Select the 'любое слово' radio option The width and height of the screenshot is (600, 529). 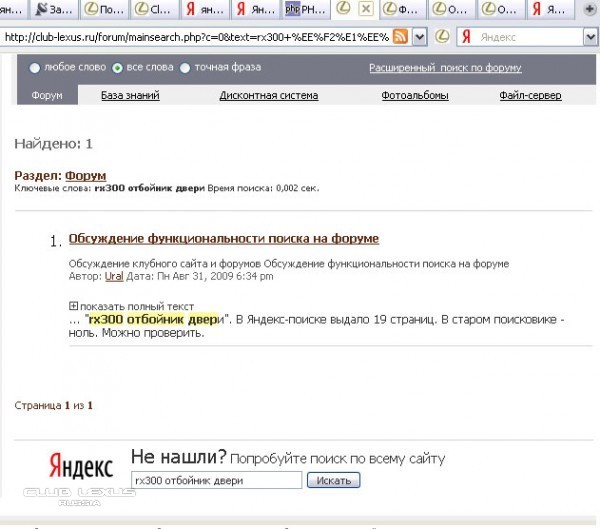pos(36,68)
